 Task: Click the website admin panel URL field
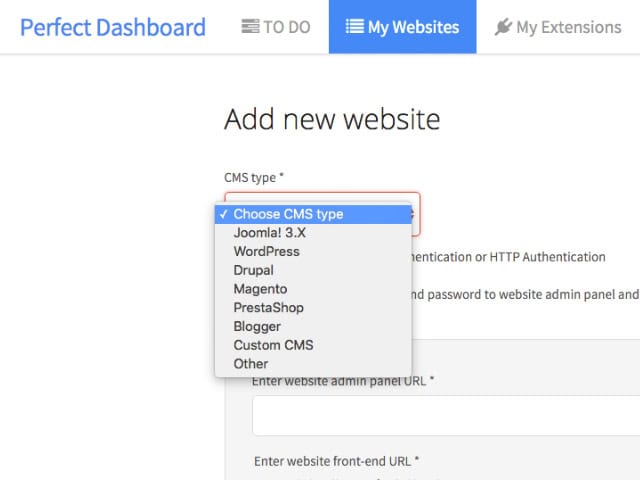[446, 416]
